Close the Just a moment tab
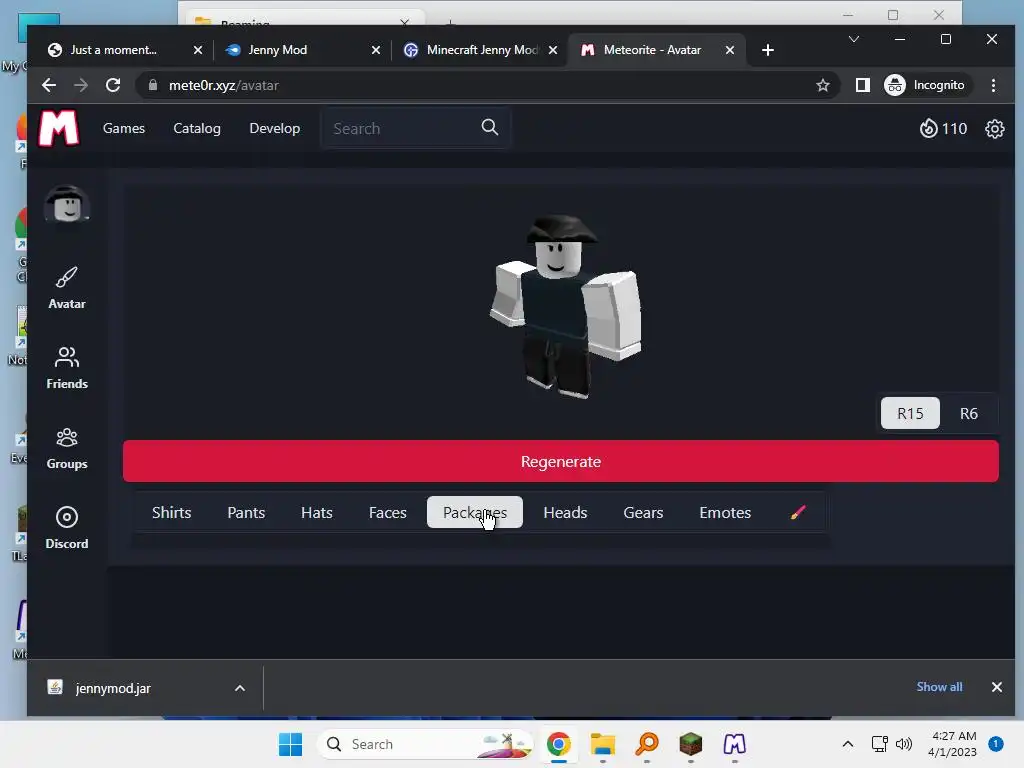Image resolution: width=1024 pixels, height=768 pixels. [x=198, y=50]
